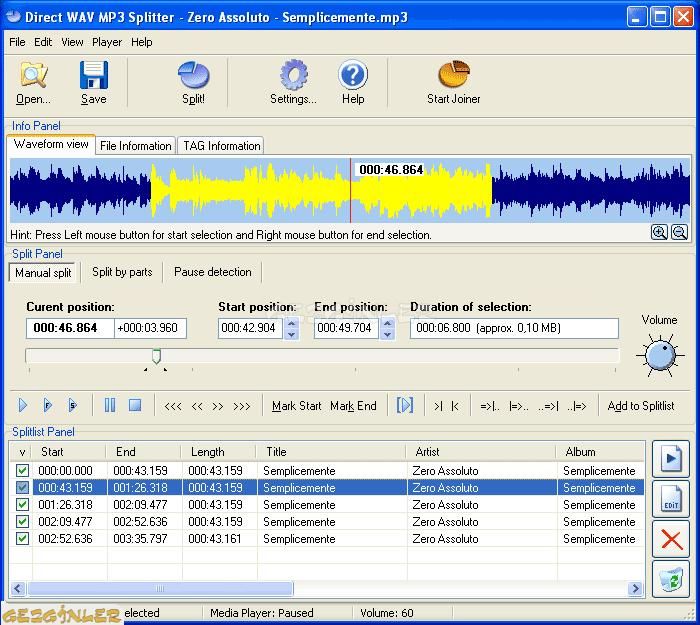Click the Volume knob
This screenshot has height=625, width=700.
point(660,355)
